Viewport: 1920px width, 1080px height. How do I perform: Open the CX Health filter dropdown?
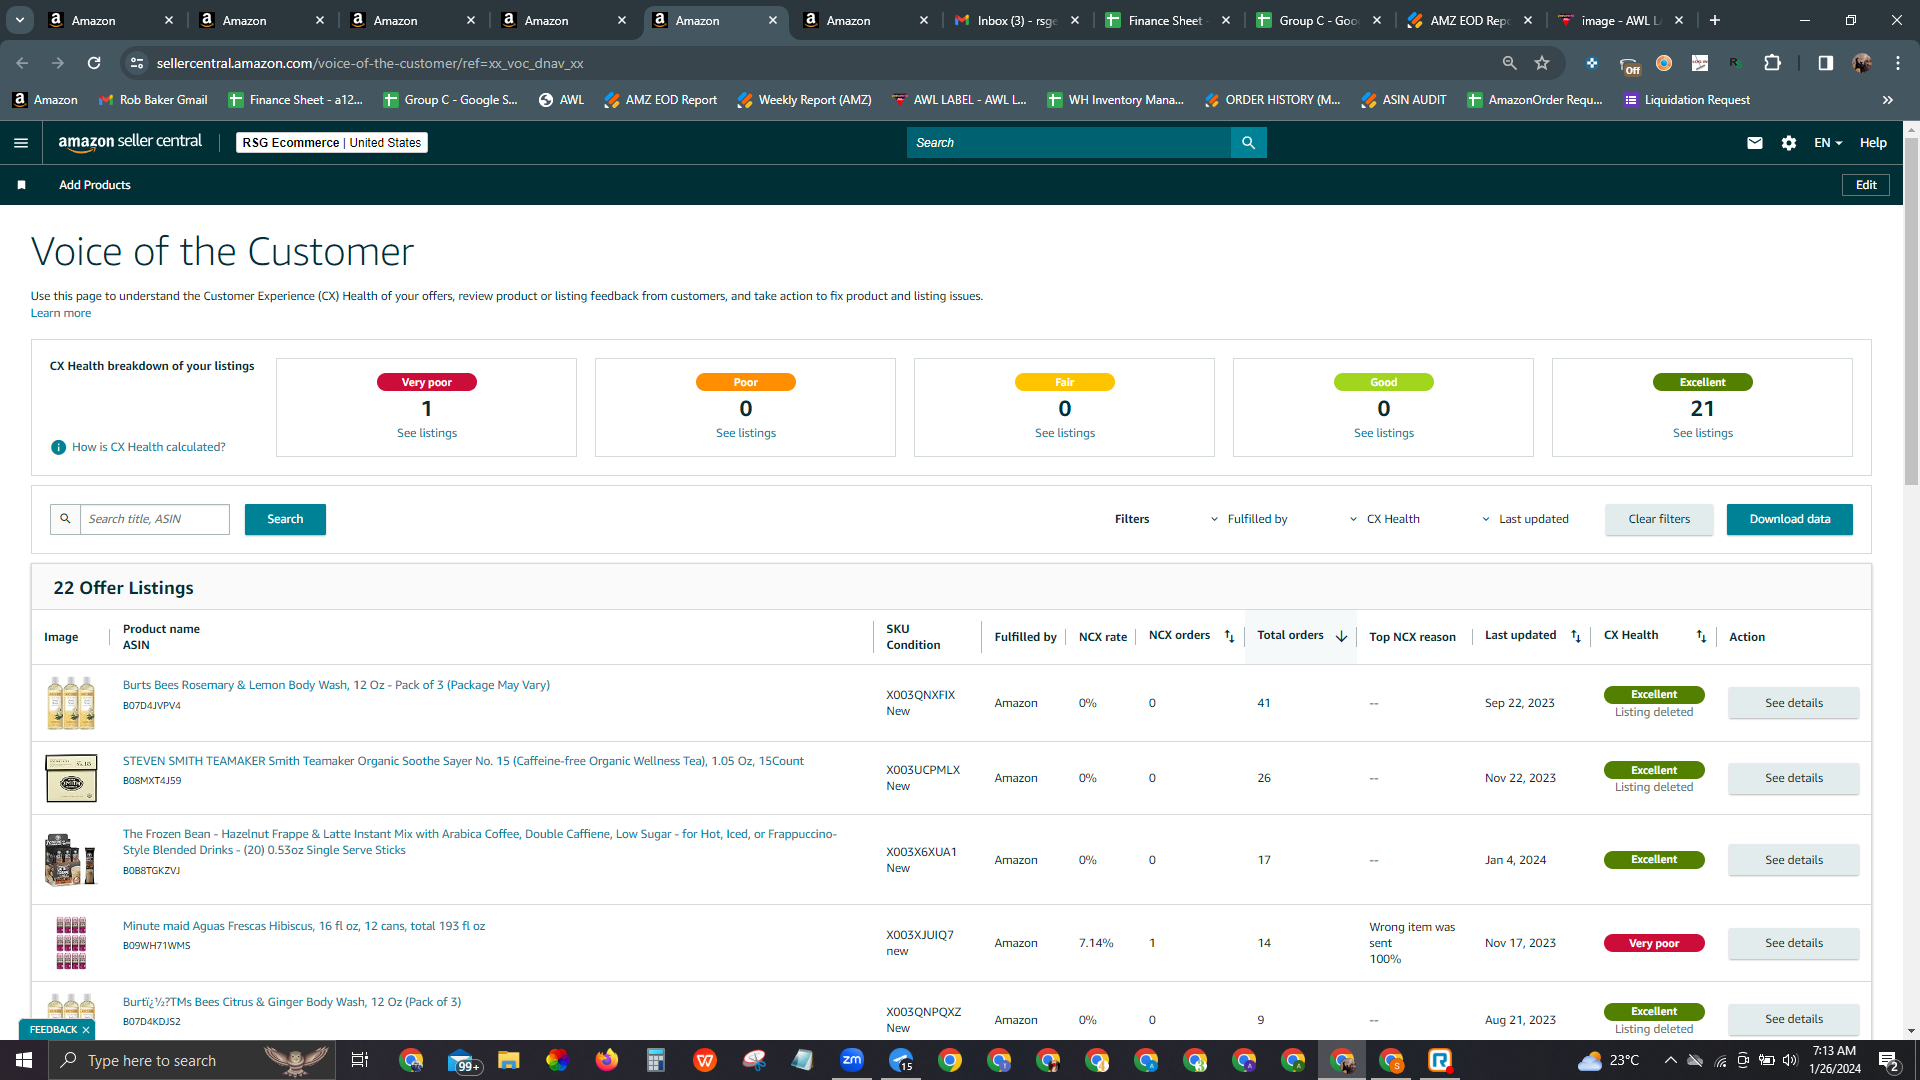(1385, 519)
